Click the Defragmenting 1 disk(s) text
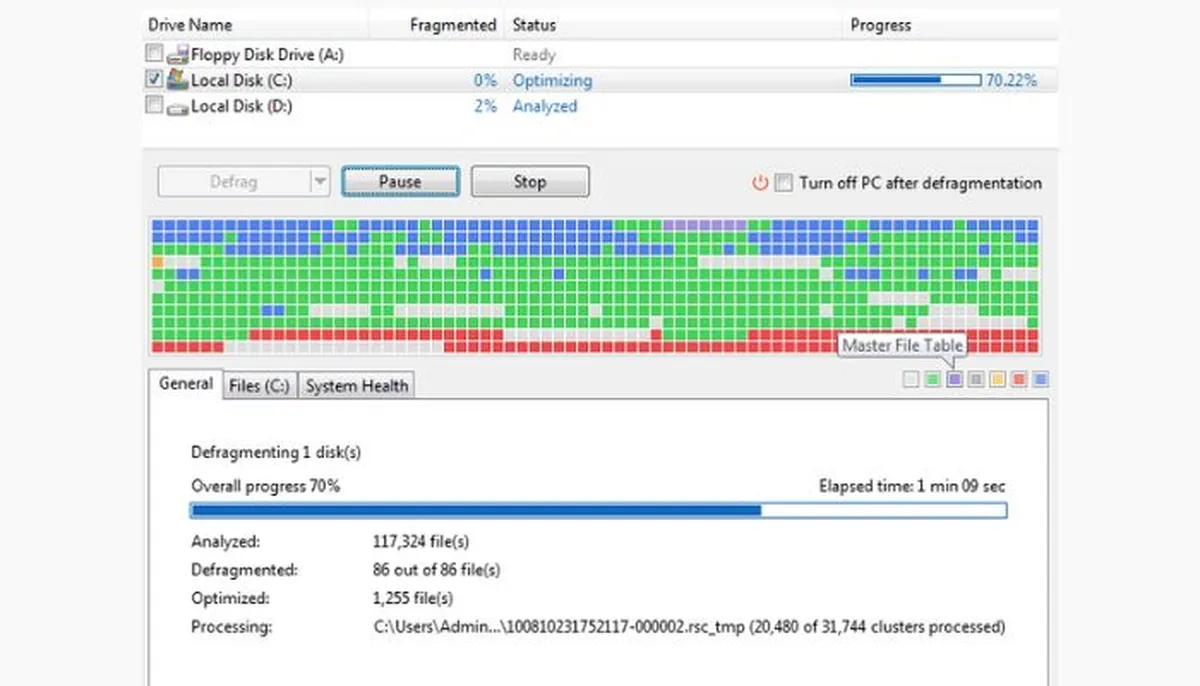 [x=276, y=452]
